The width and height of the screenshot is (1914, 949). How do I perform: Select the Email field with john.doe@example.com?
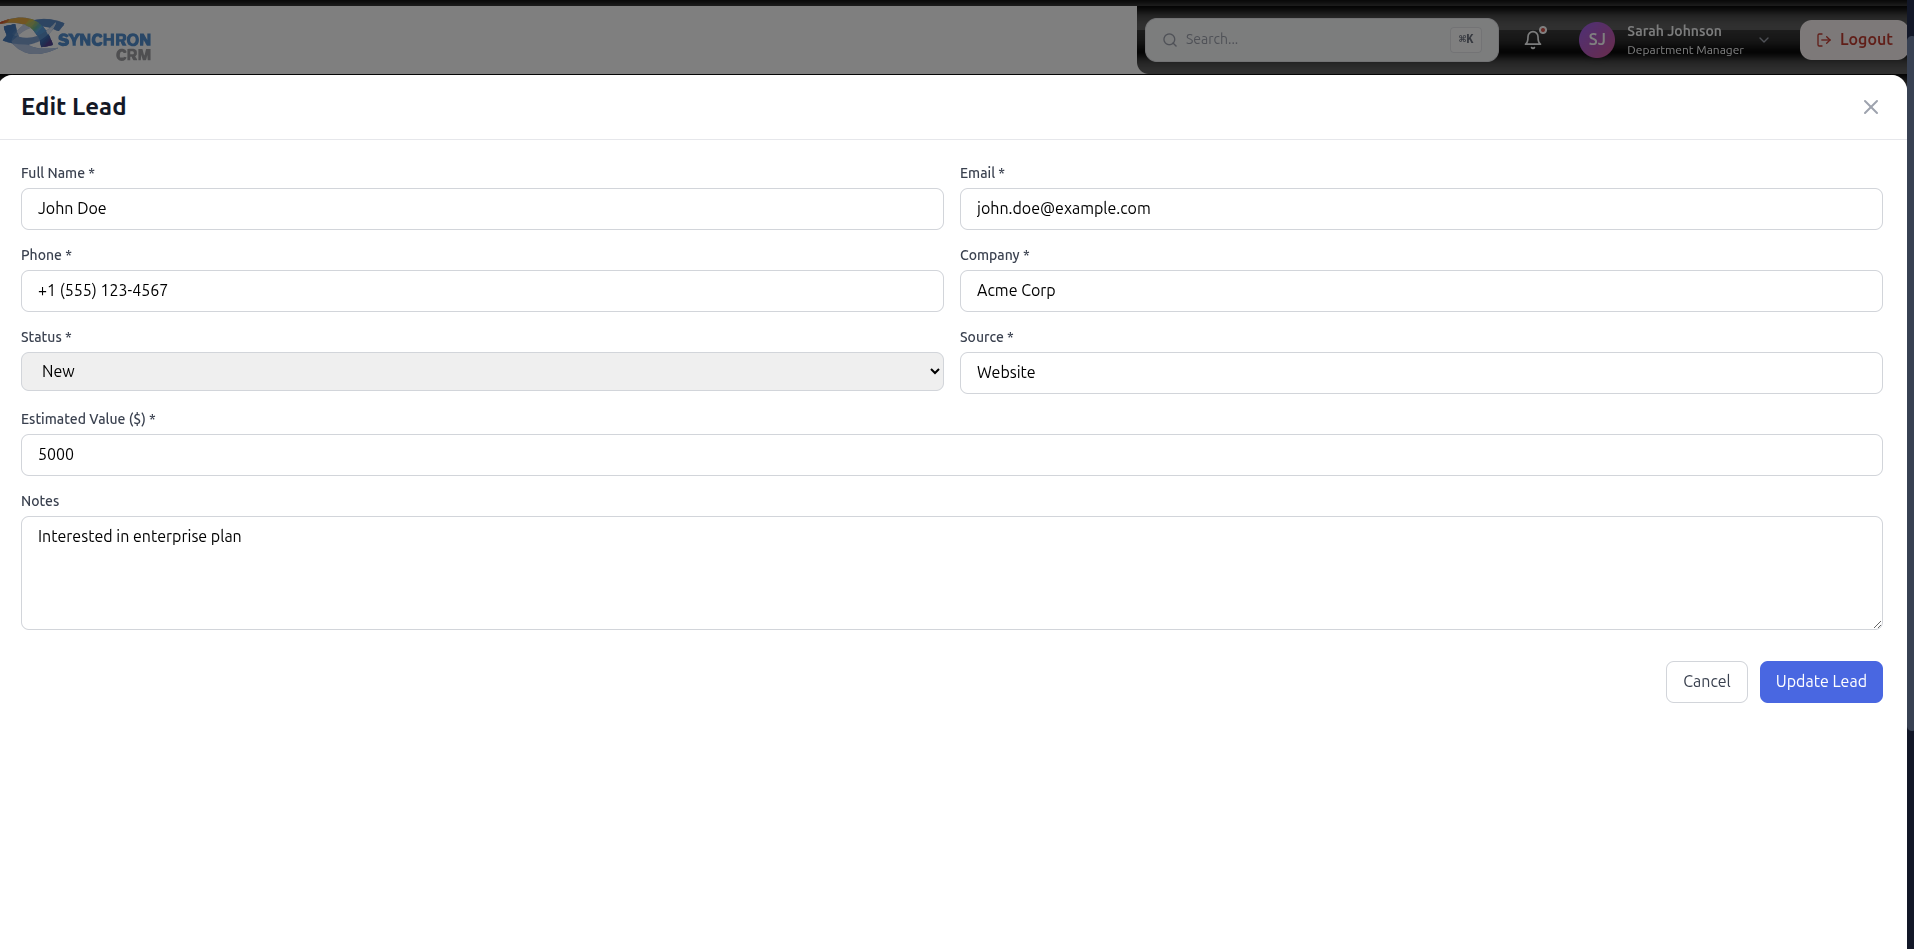coord(1420,209)
